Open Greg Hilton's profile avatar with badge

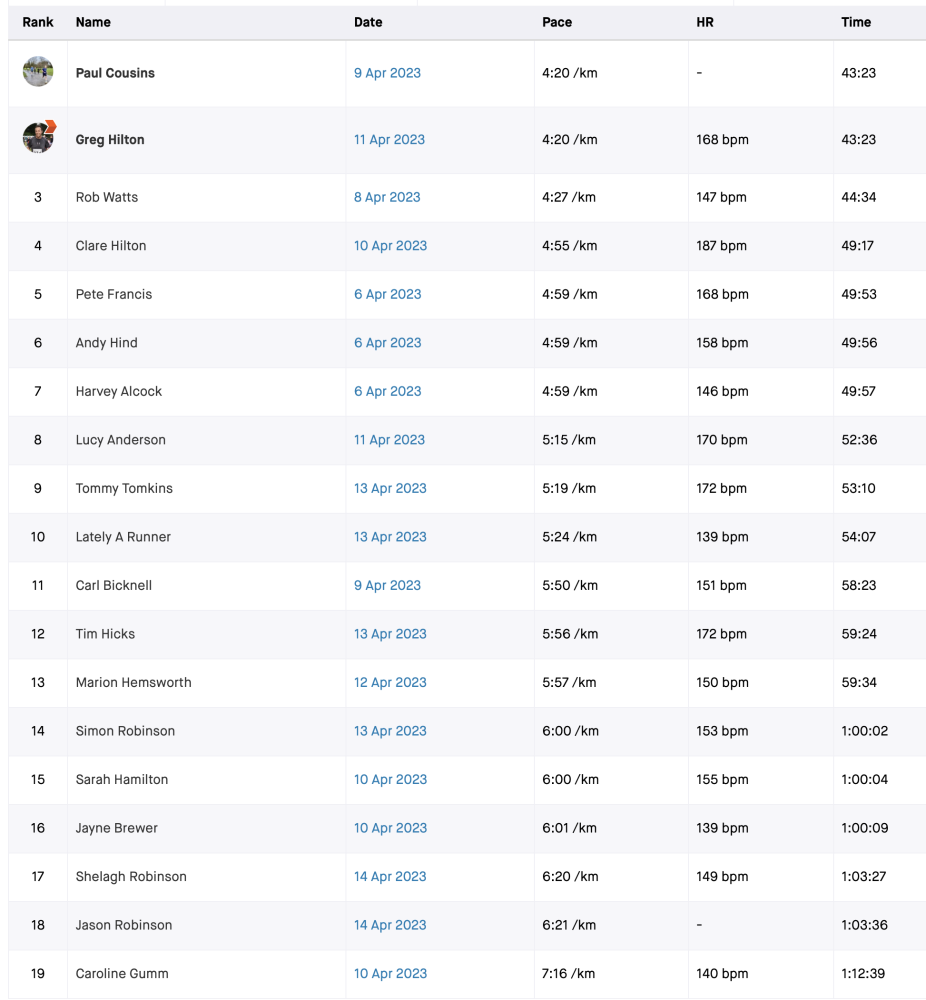pyautogui.click(x=39, y=137)
